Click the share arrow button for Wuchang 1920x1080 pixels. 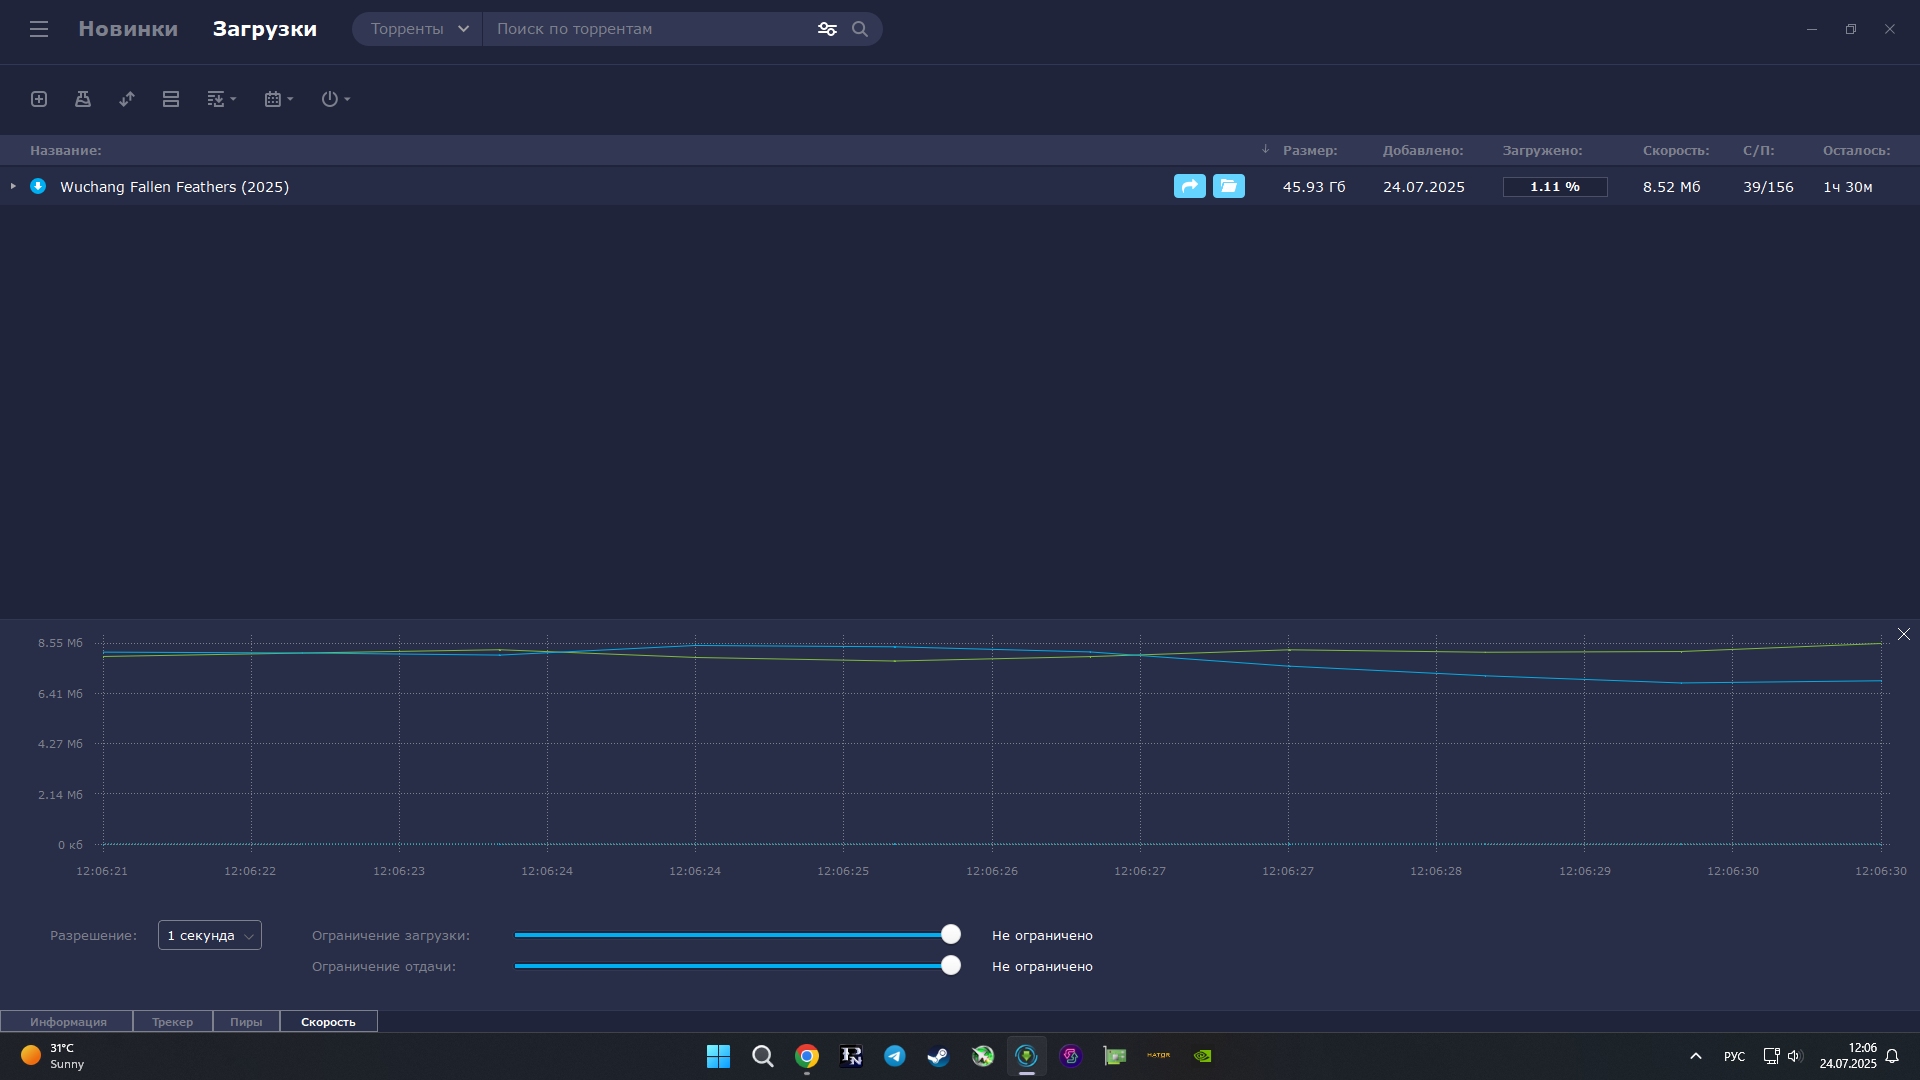pyautogui.click(x=1189, y=186)
